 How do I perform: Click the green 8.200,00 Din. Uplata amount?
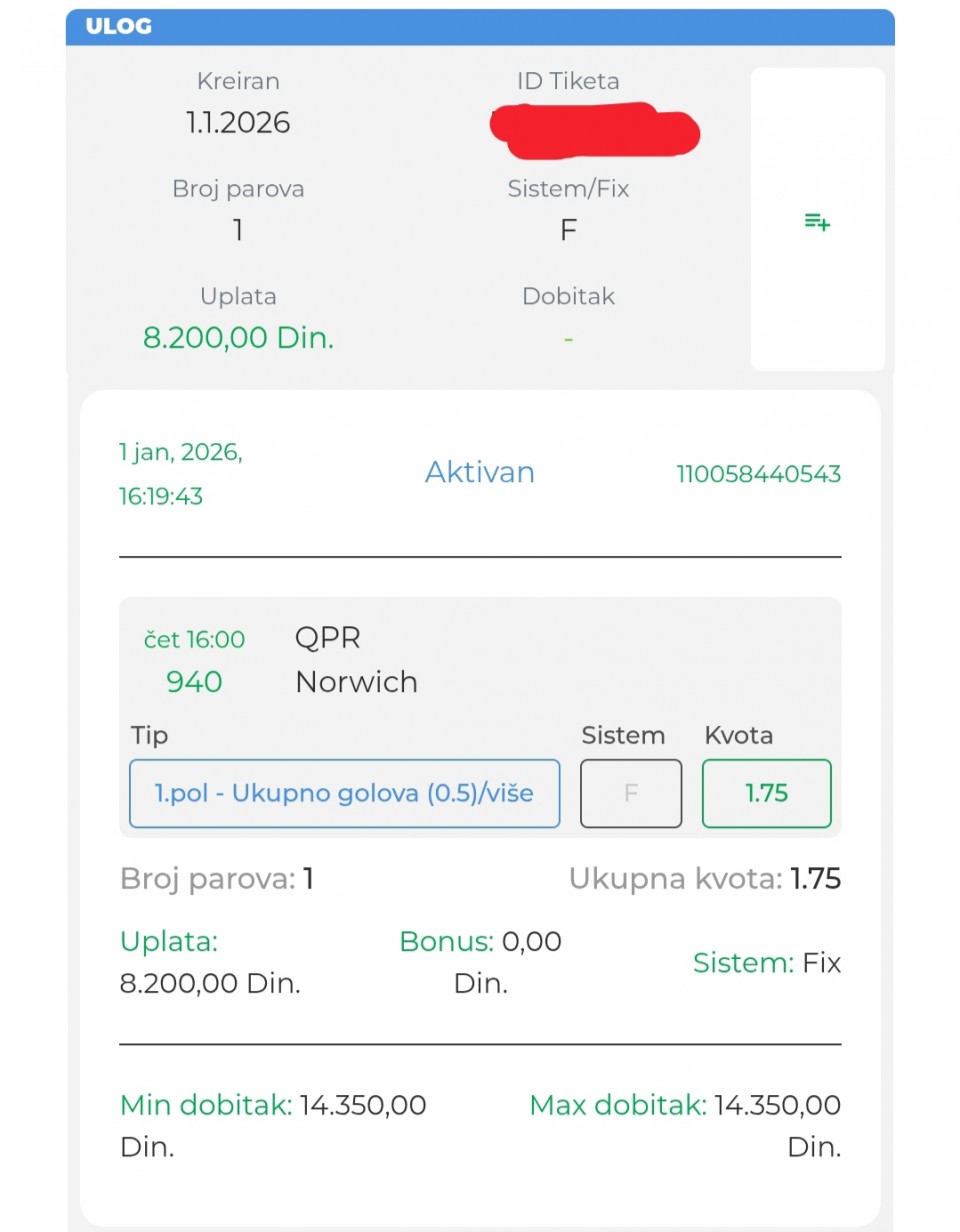coord(238,338)
